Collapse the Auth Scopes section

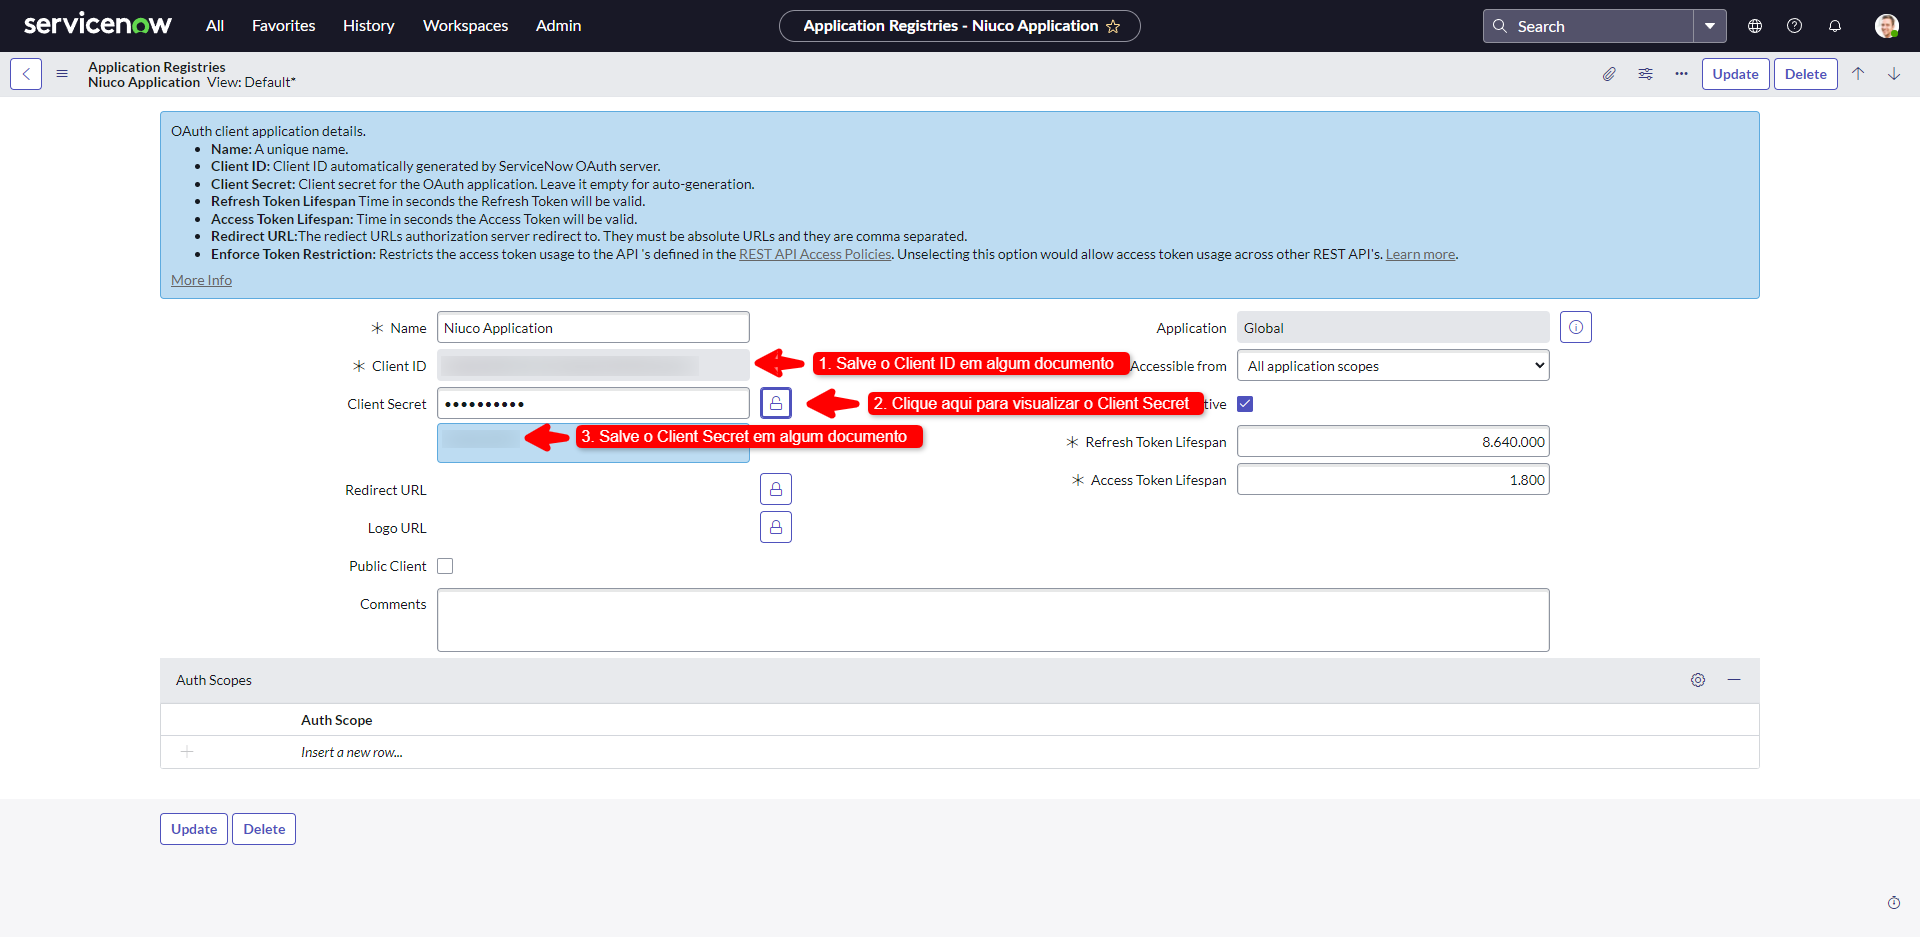click(x=1734, y=680)
